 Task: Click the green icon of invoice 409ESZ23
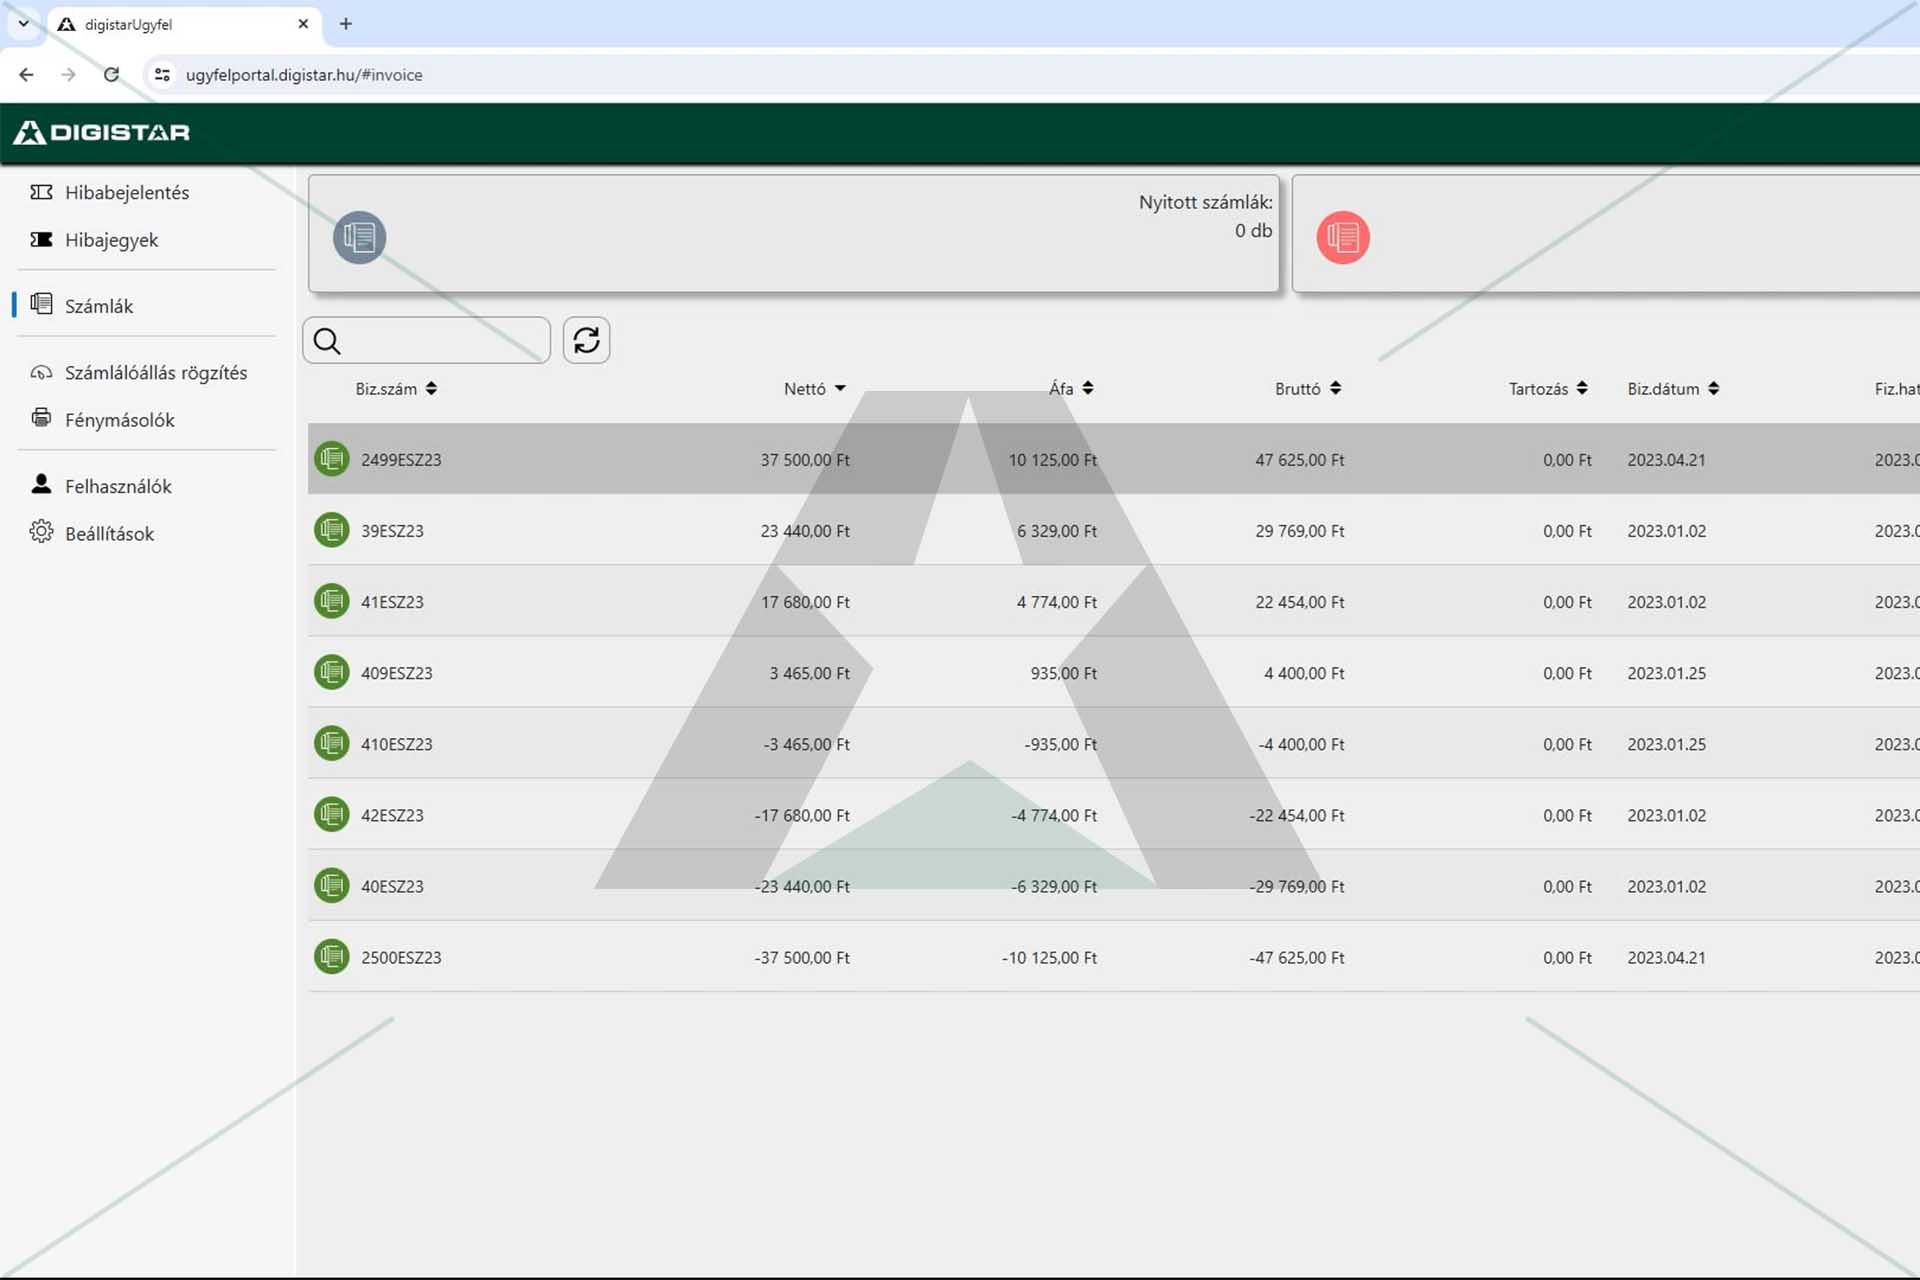(x=332, y=672)
